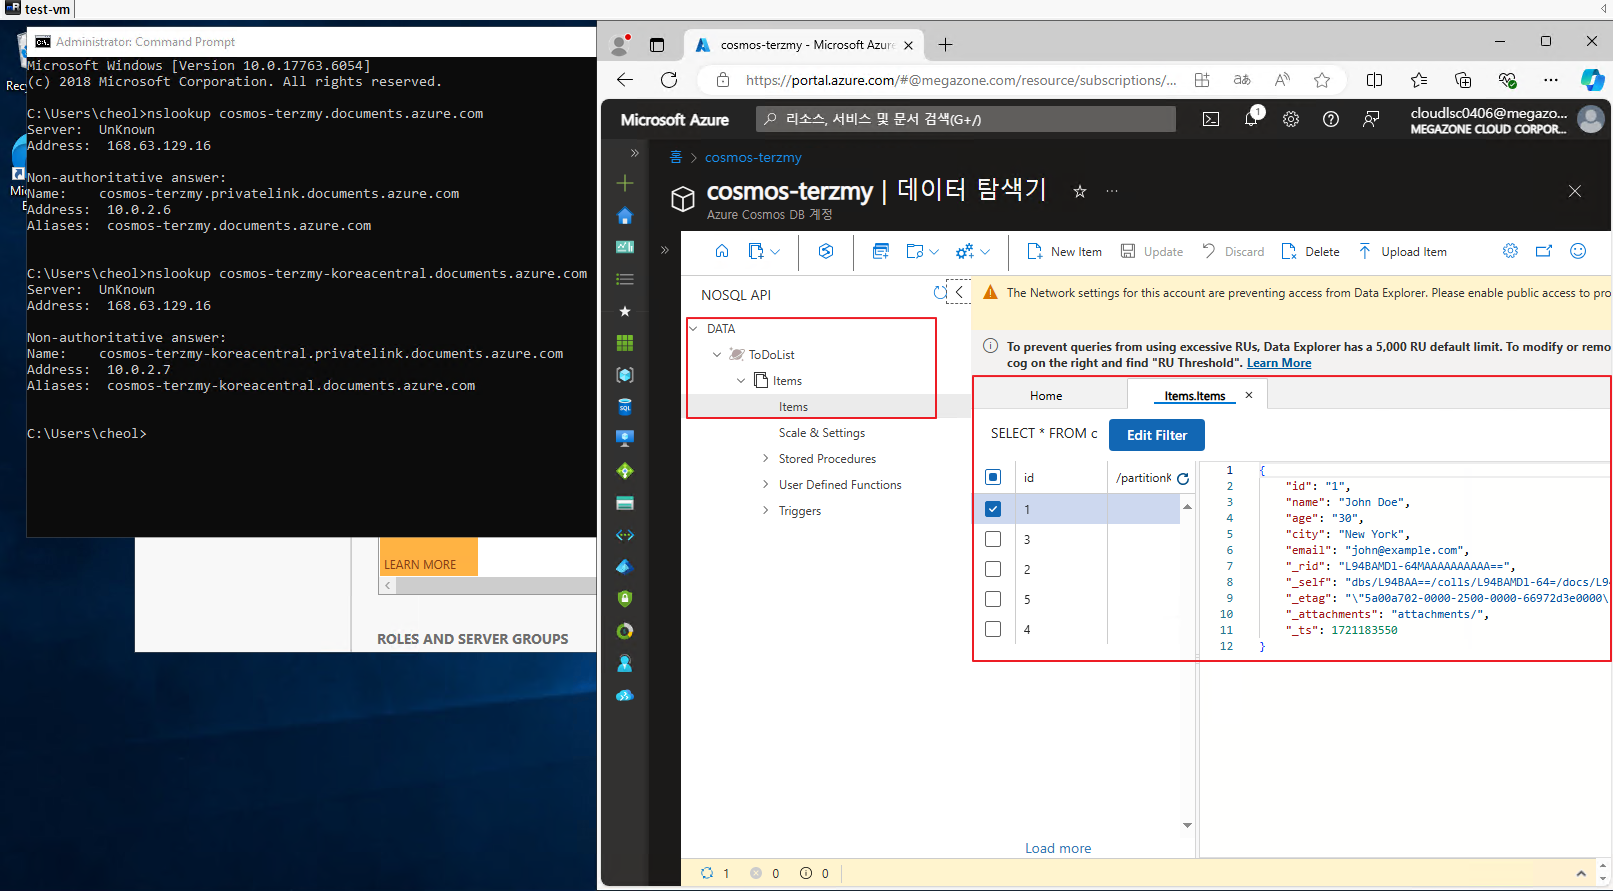Collapse the DATA tree node

coord(693,328)
